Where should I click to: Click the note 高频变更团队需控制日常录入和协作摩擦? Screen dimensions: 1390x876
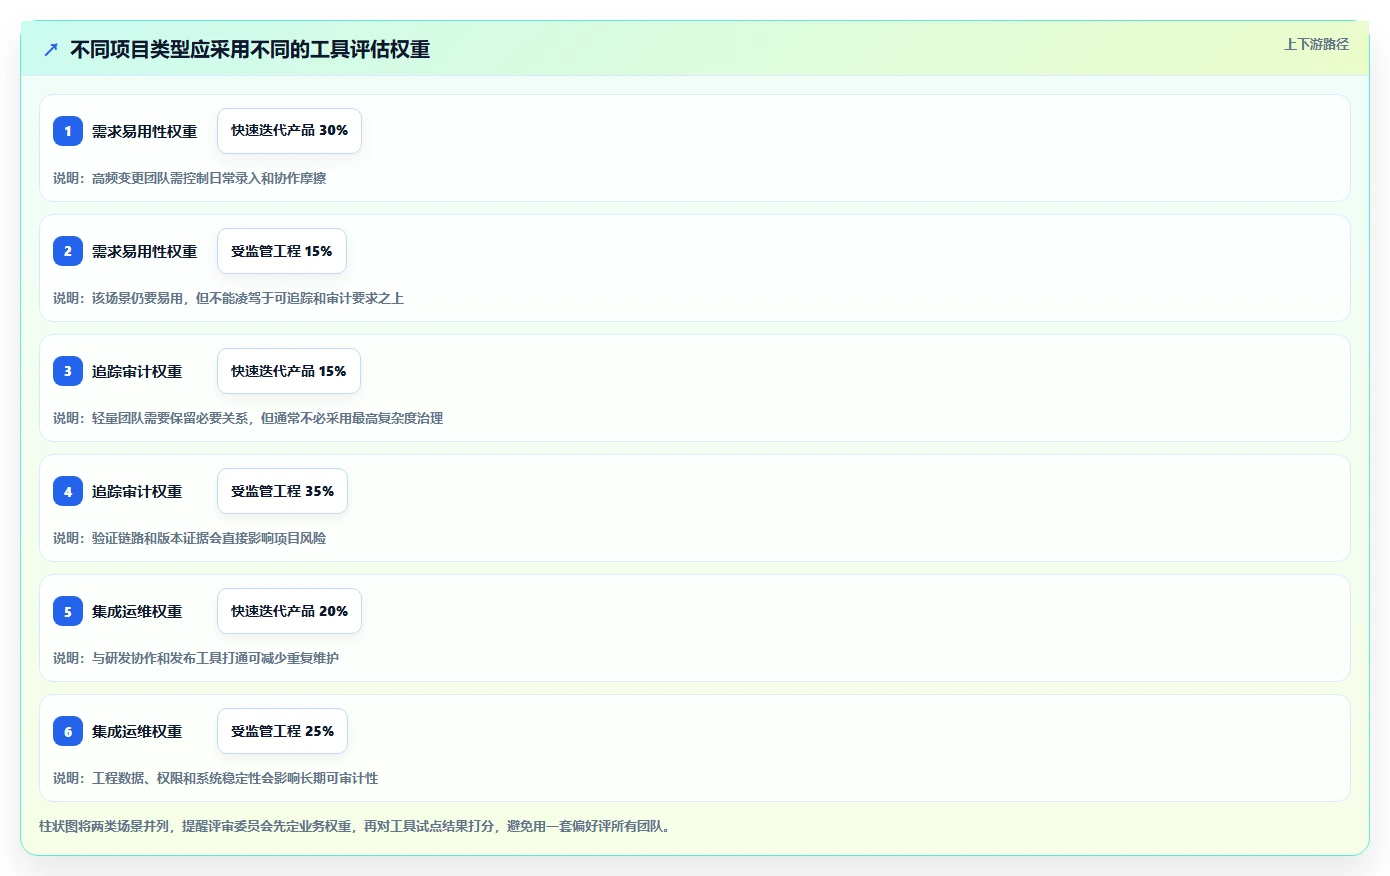coord(190,178)
